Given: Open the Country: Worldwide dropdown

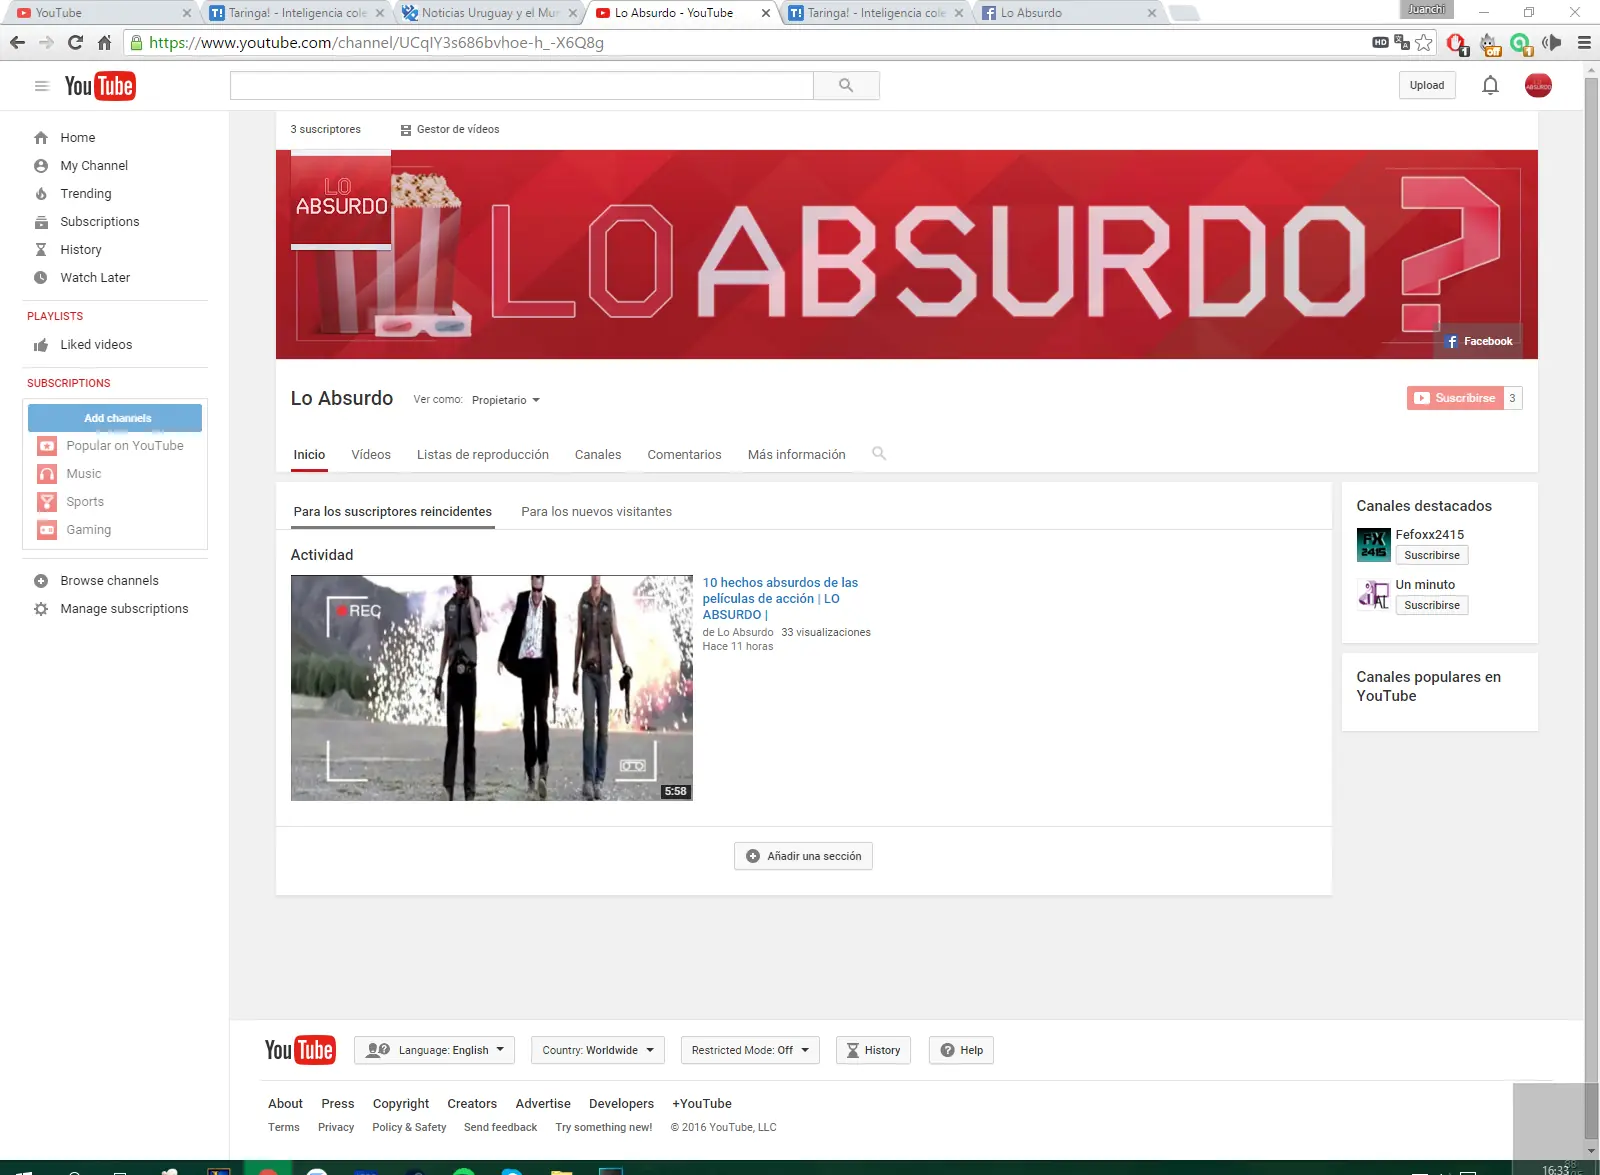Looking at the screenshot, I should 598,1050.
